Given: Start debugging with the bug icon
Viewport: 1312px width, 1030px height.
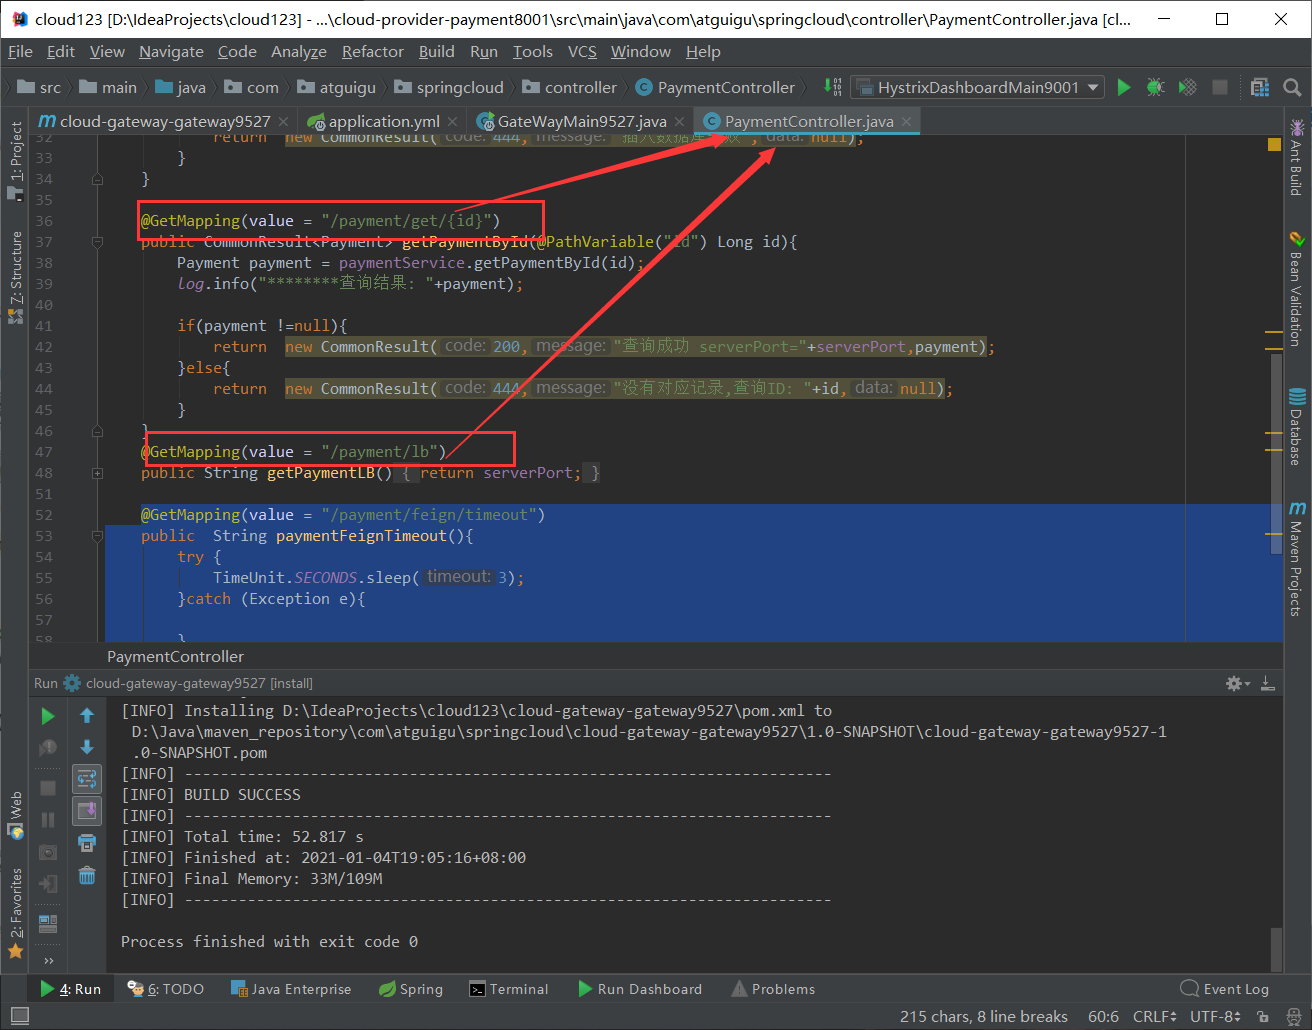Looking at the screenshot, I should pyautogui.click(x=1156, y=88).
